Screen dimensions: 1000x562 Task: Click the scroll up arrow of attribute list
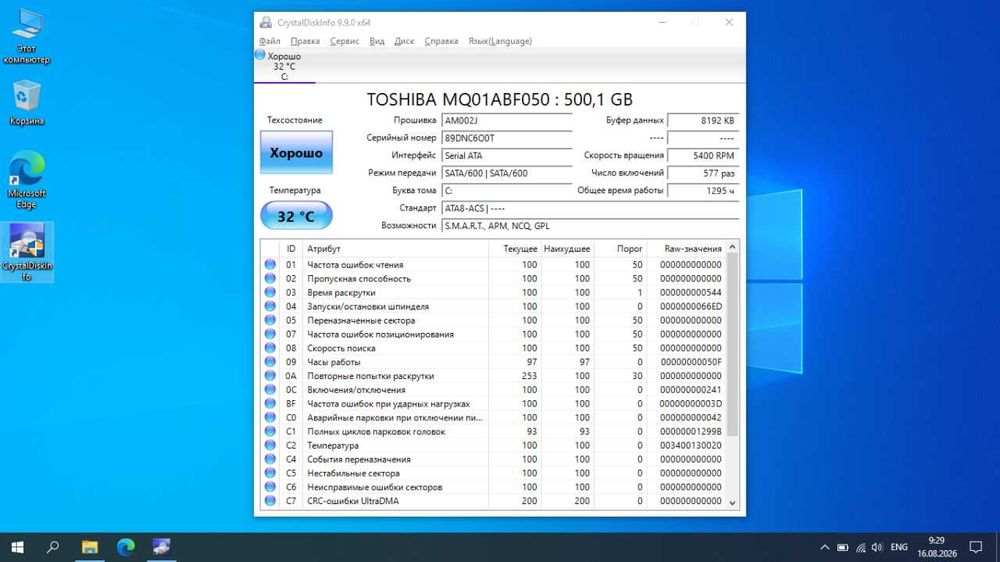coord(732,248)
